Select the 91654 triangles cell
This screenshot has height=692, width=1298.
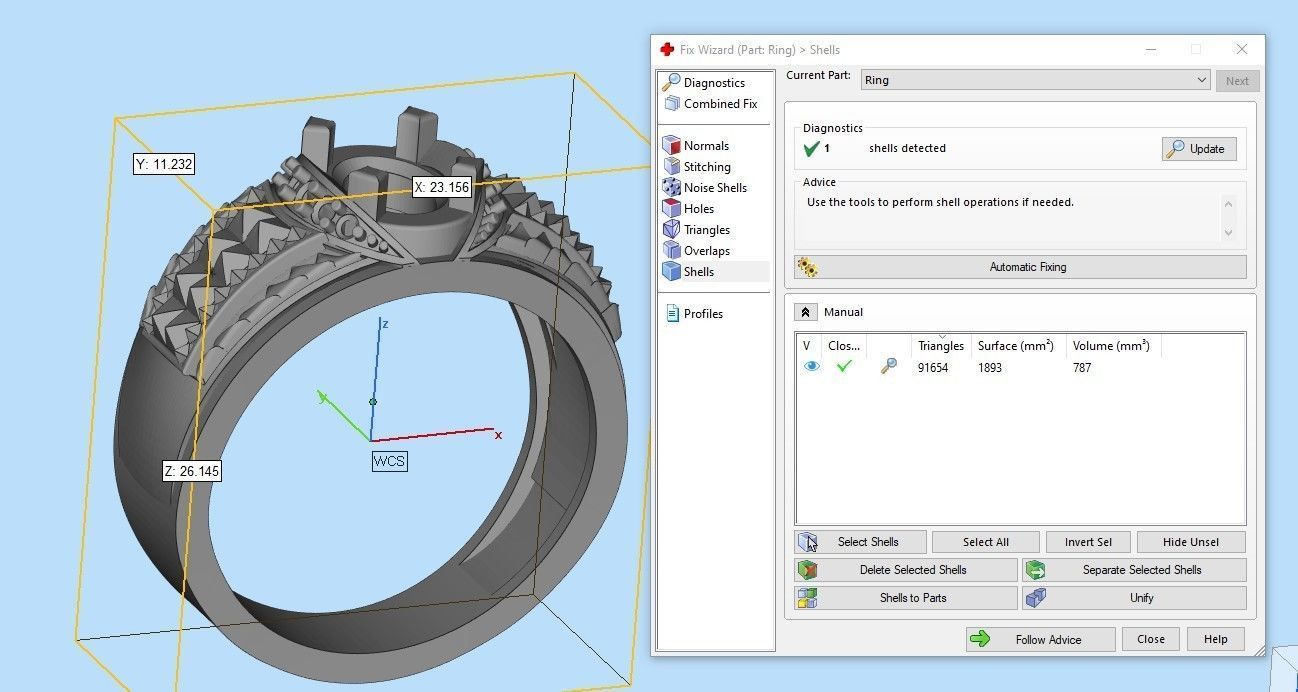tap(933, 368)
